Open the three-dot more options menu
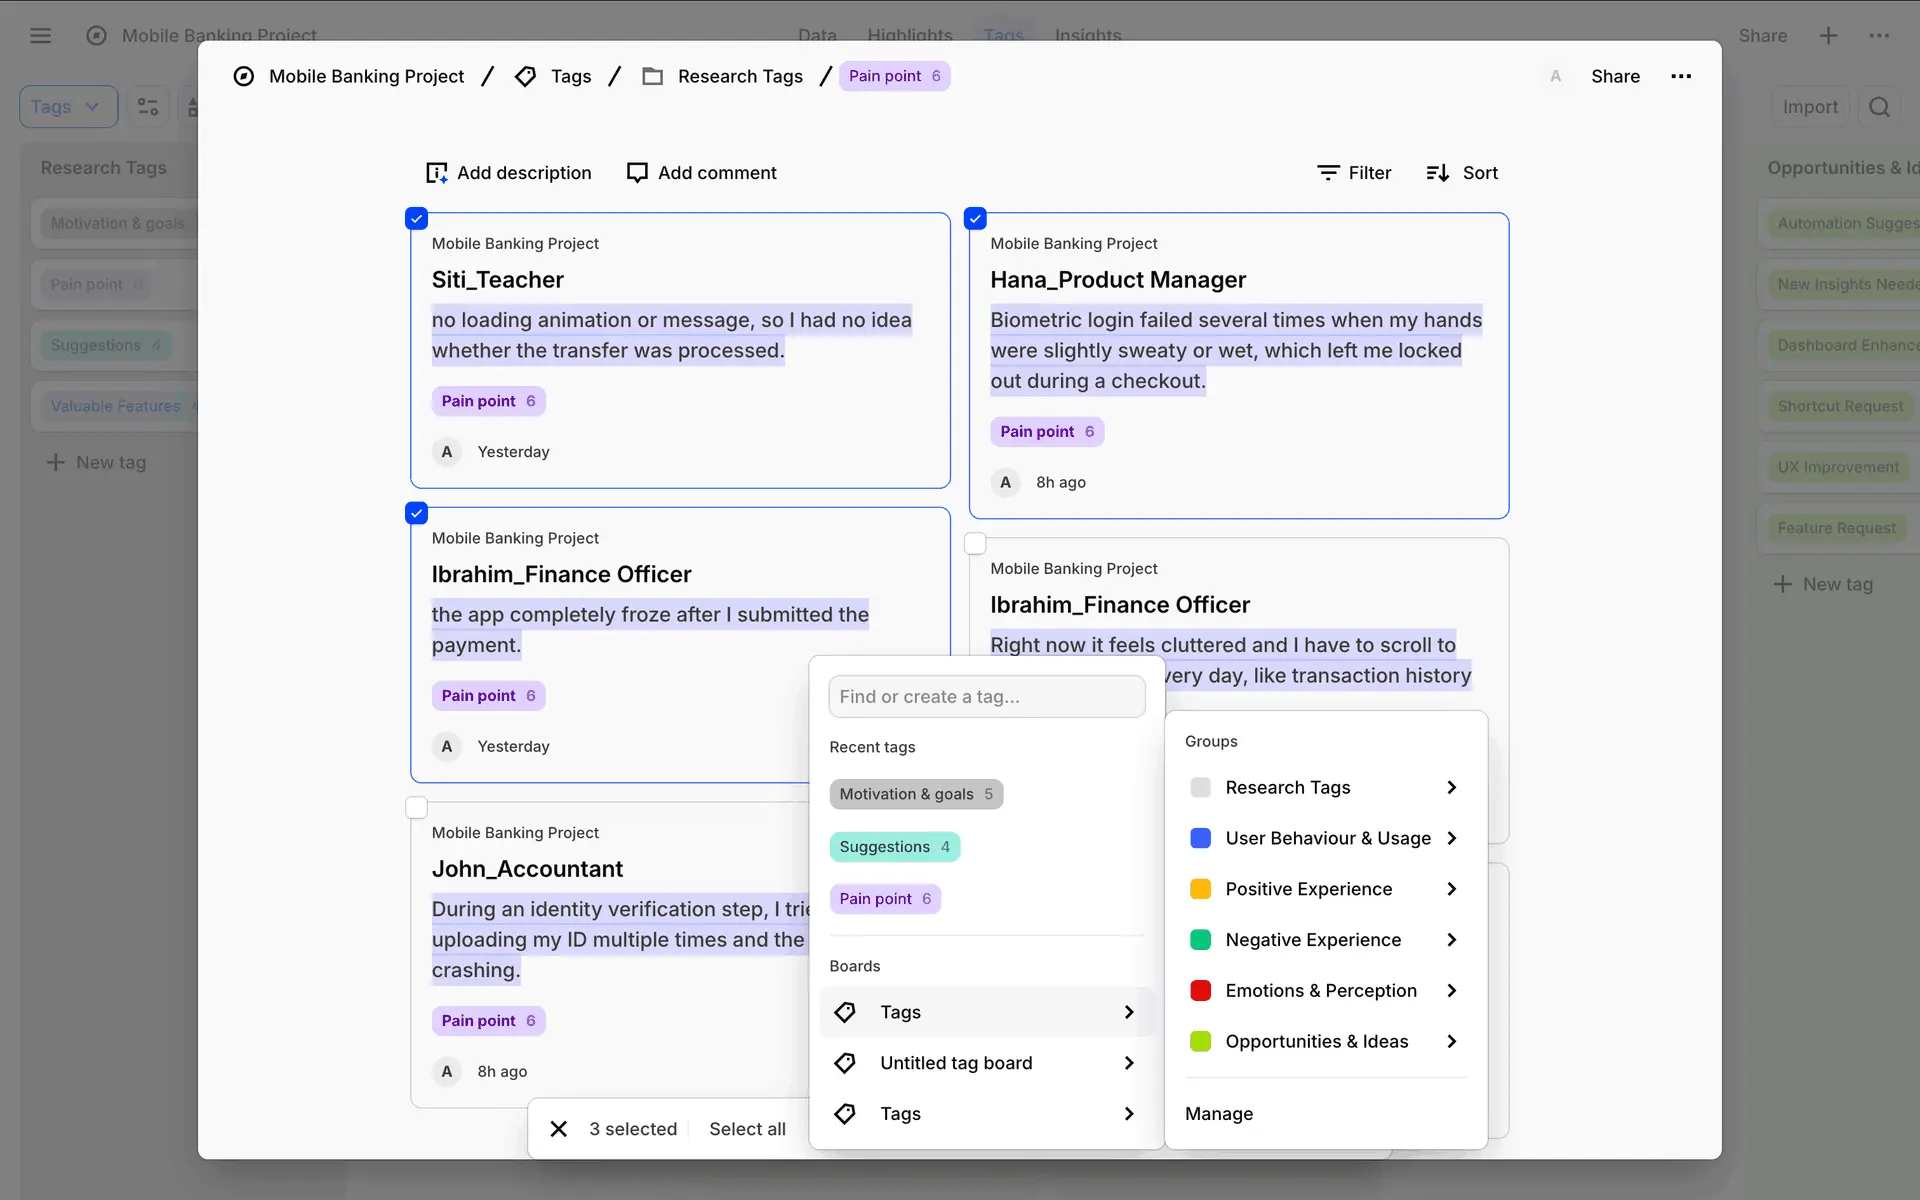Image resolution: width=1920 pixels, height=1200 pixels. coord(1681,76)
